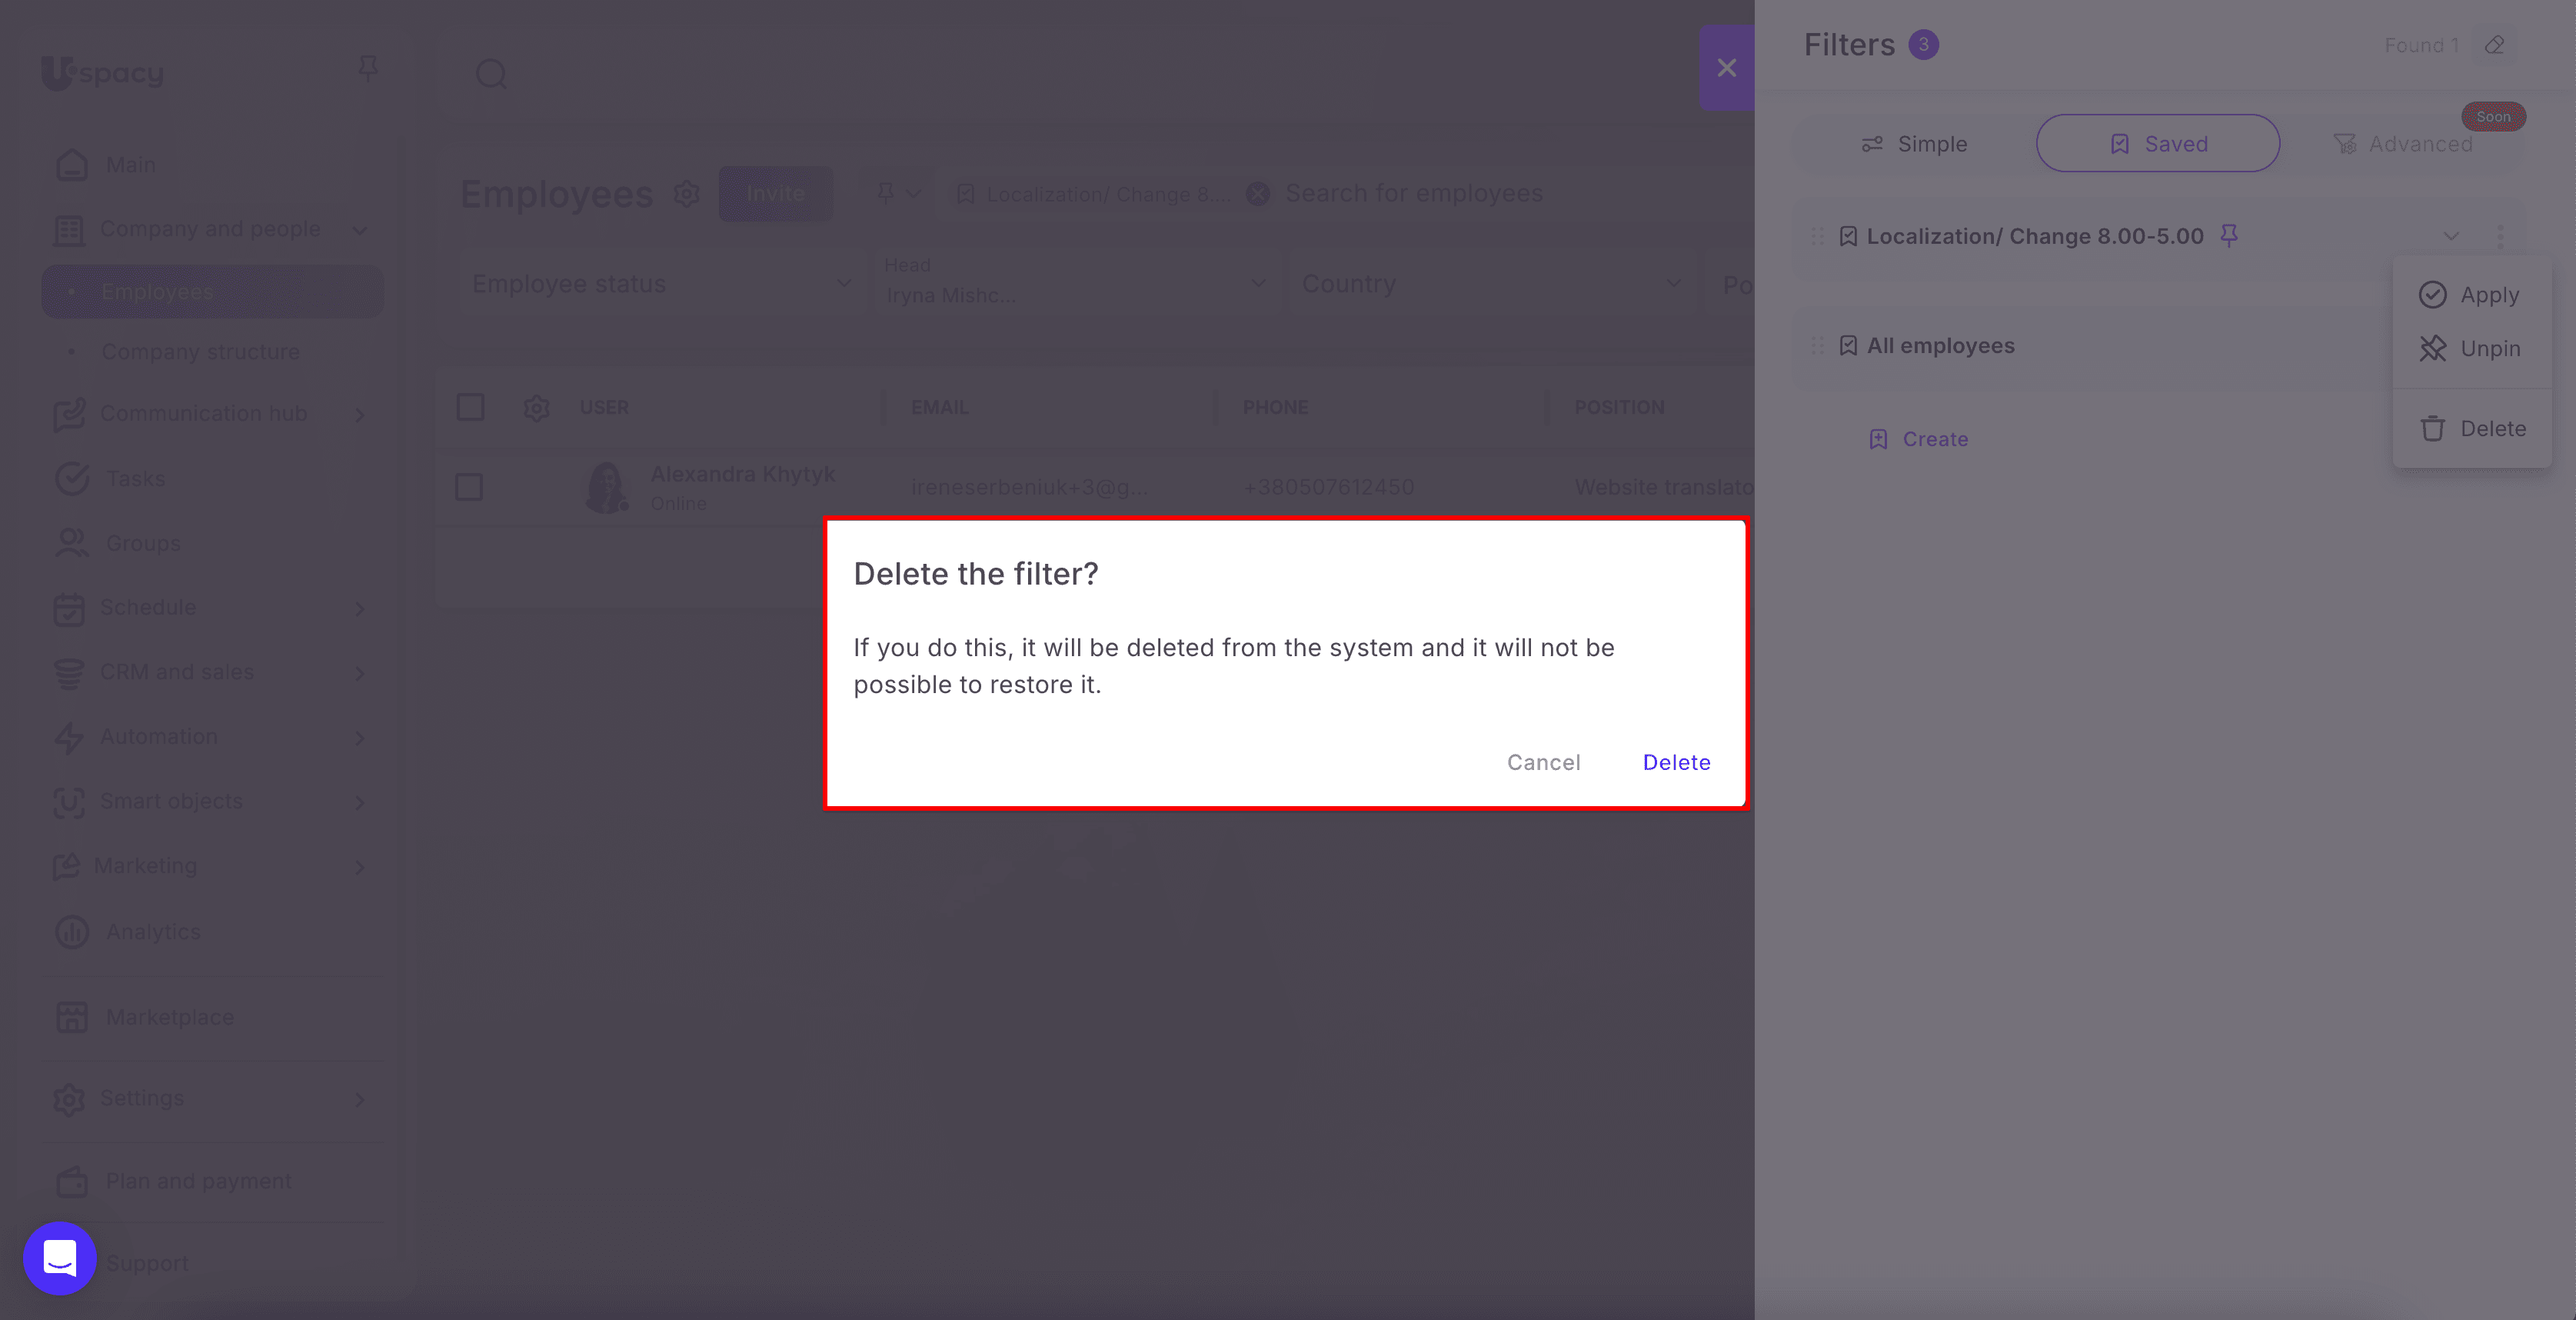Toggle the select-all checkbox in table header
Viewport: 2576px width, 1320px height.
point(470,407)
